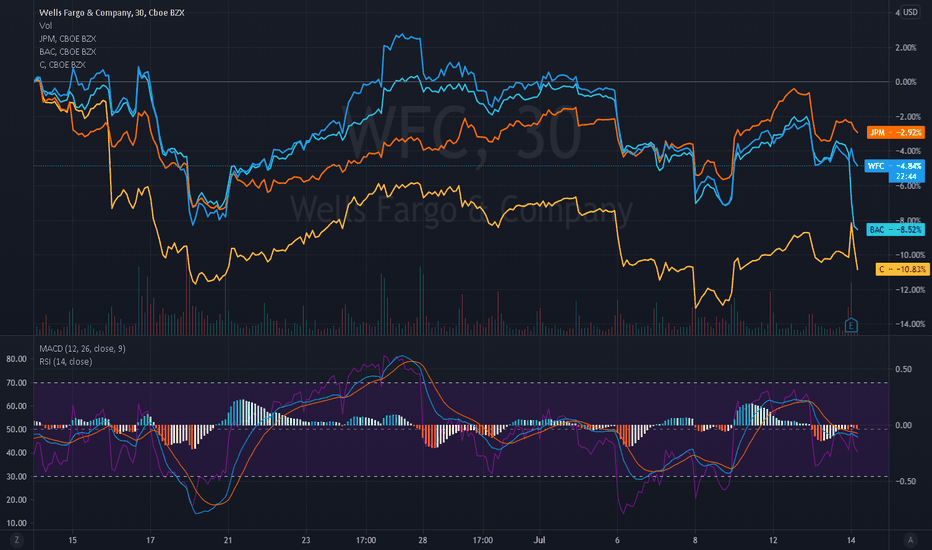Click the '8' date on time axis

click(695, 540)
